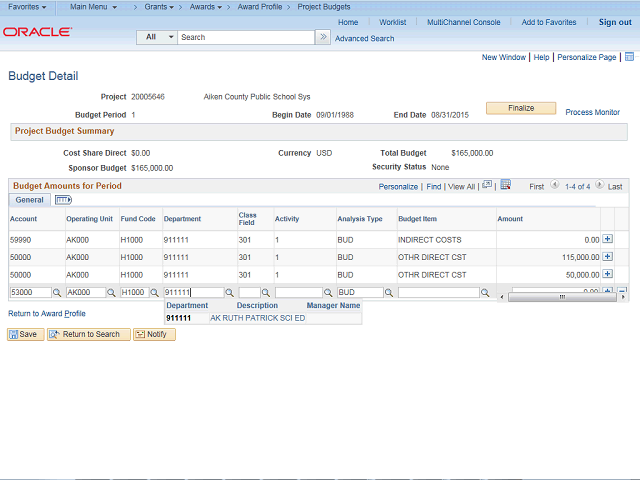
Task: Select AK RUTH PATRICK SCI ED suggestion
Action: pyautogui.click(x=257, y=318)
